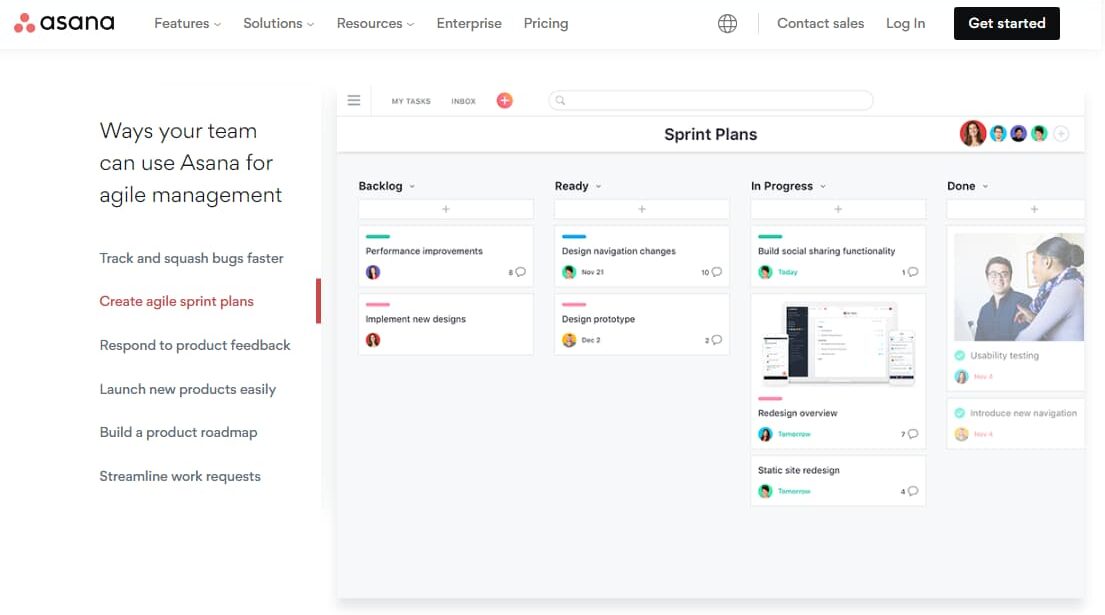Click assignee avatar on Implement new designs

pyautogui.click(x=373, y=340)
